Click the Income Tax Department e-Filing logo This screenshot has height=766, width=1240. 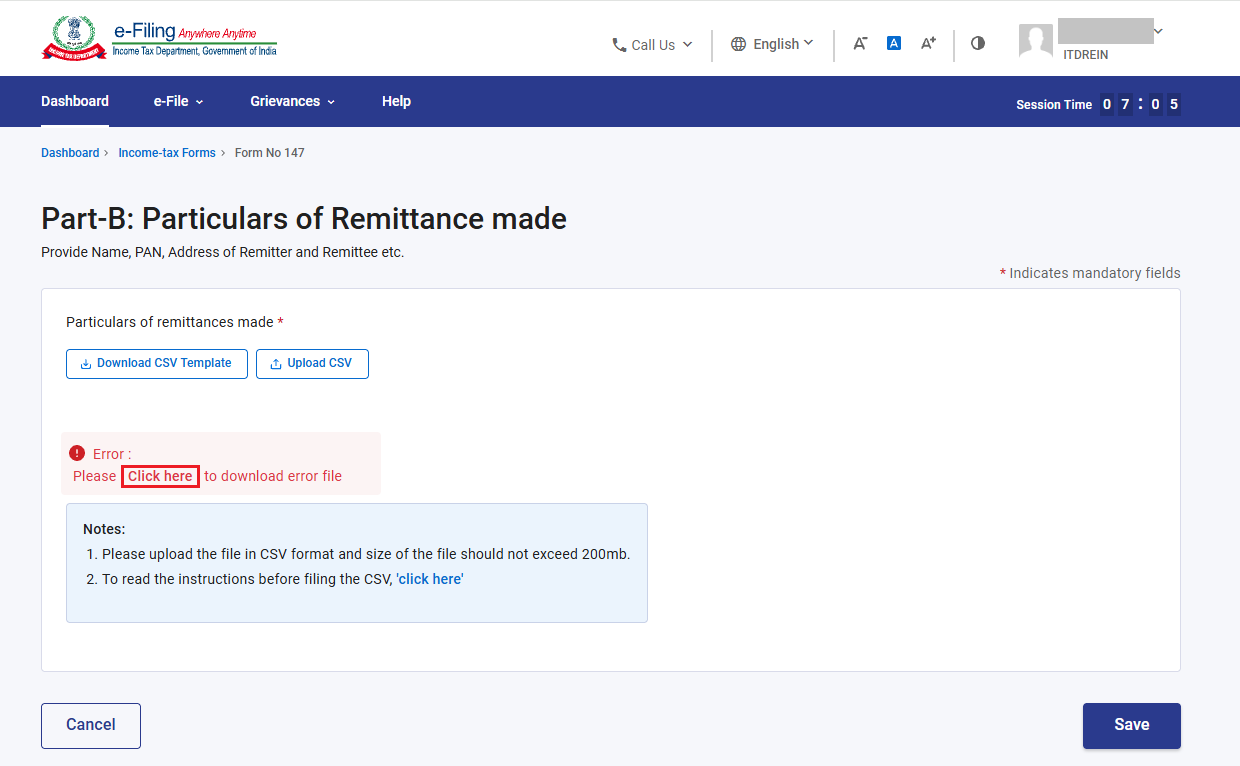point(159,39)
